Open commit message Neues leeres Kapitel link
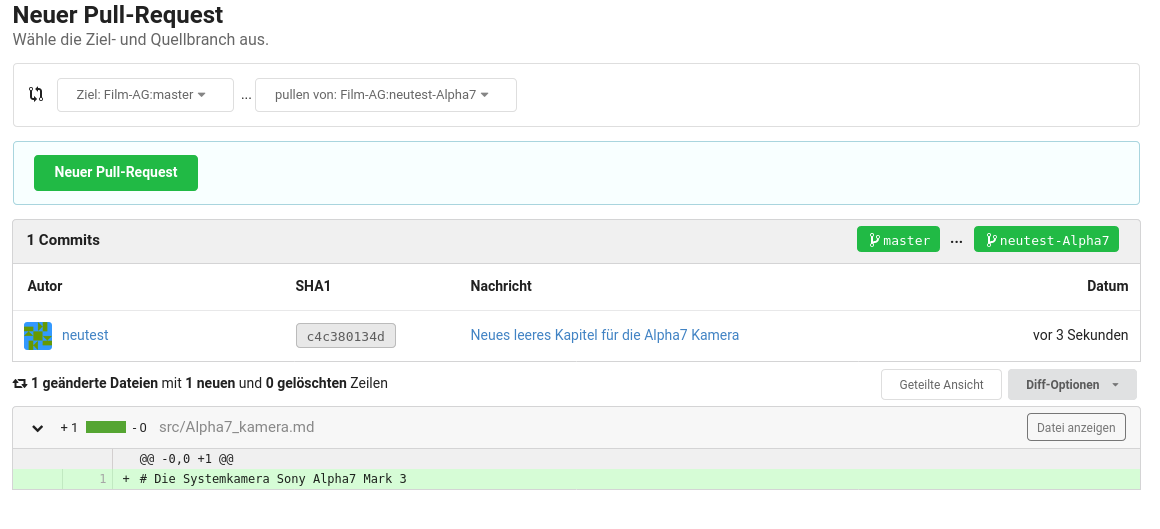 click(x=604, y=335)
